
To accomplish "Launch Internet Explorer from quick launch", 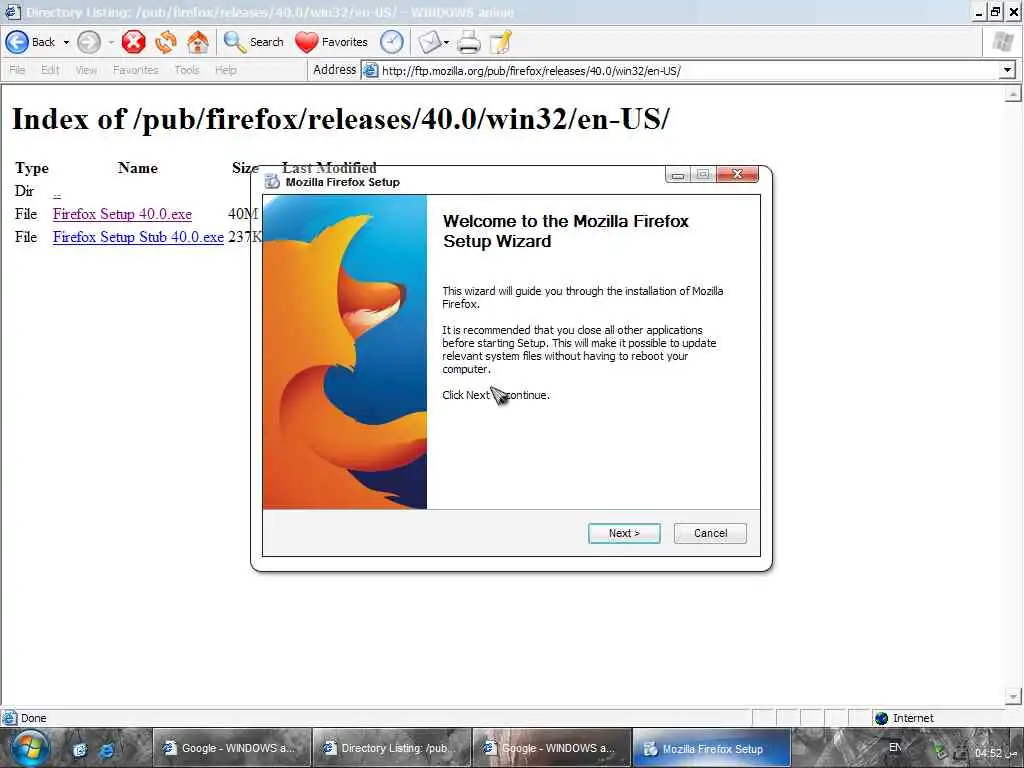I will click(106, 750).
